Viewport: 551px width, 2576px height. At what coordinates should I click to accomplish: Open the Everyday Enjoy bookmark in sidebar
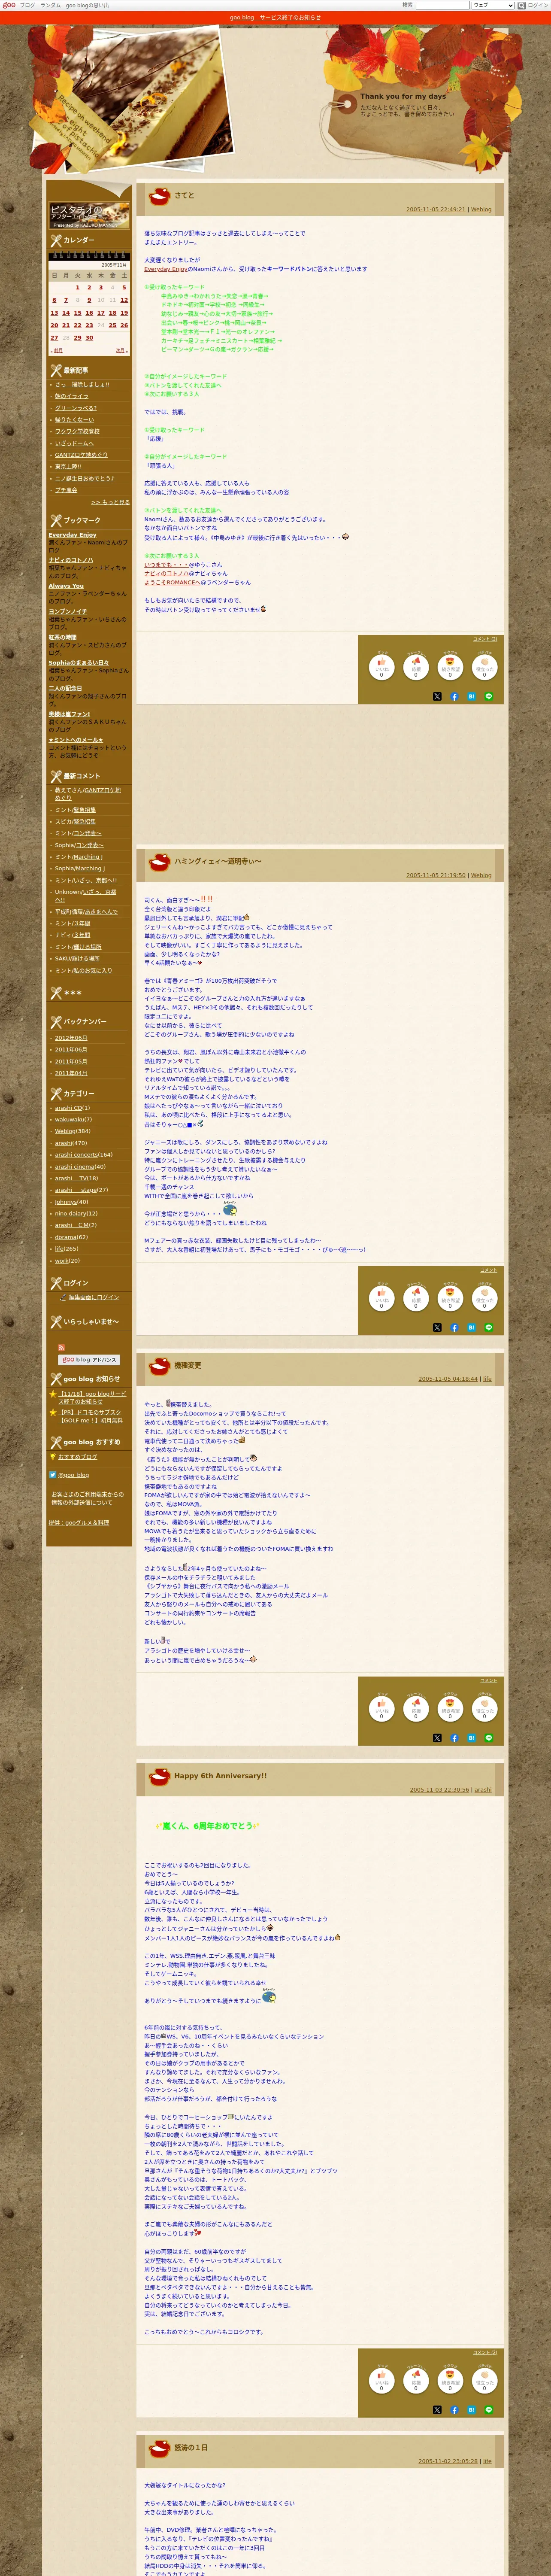tap(72, 535)
